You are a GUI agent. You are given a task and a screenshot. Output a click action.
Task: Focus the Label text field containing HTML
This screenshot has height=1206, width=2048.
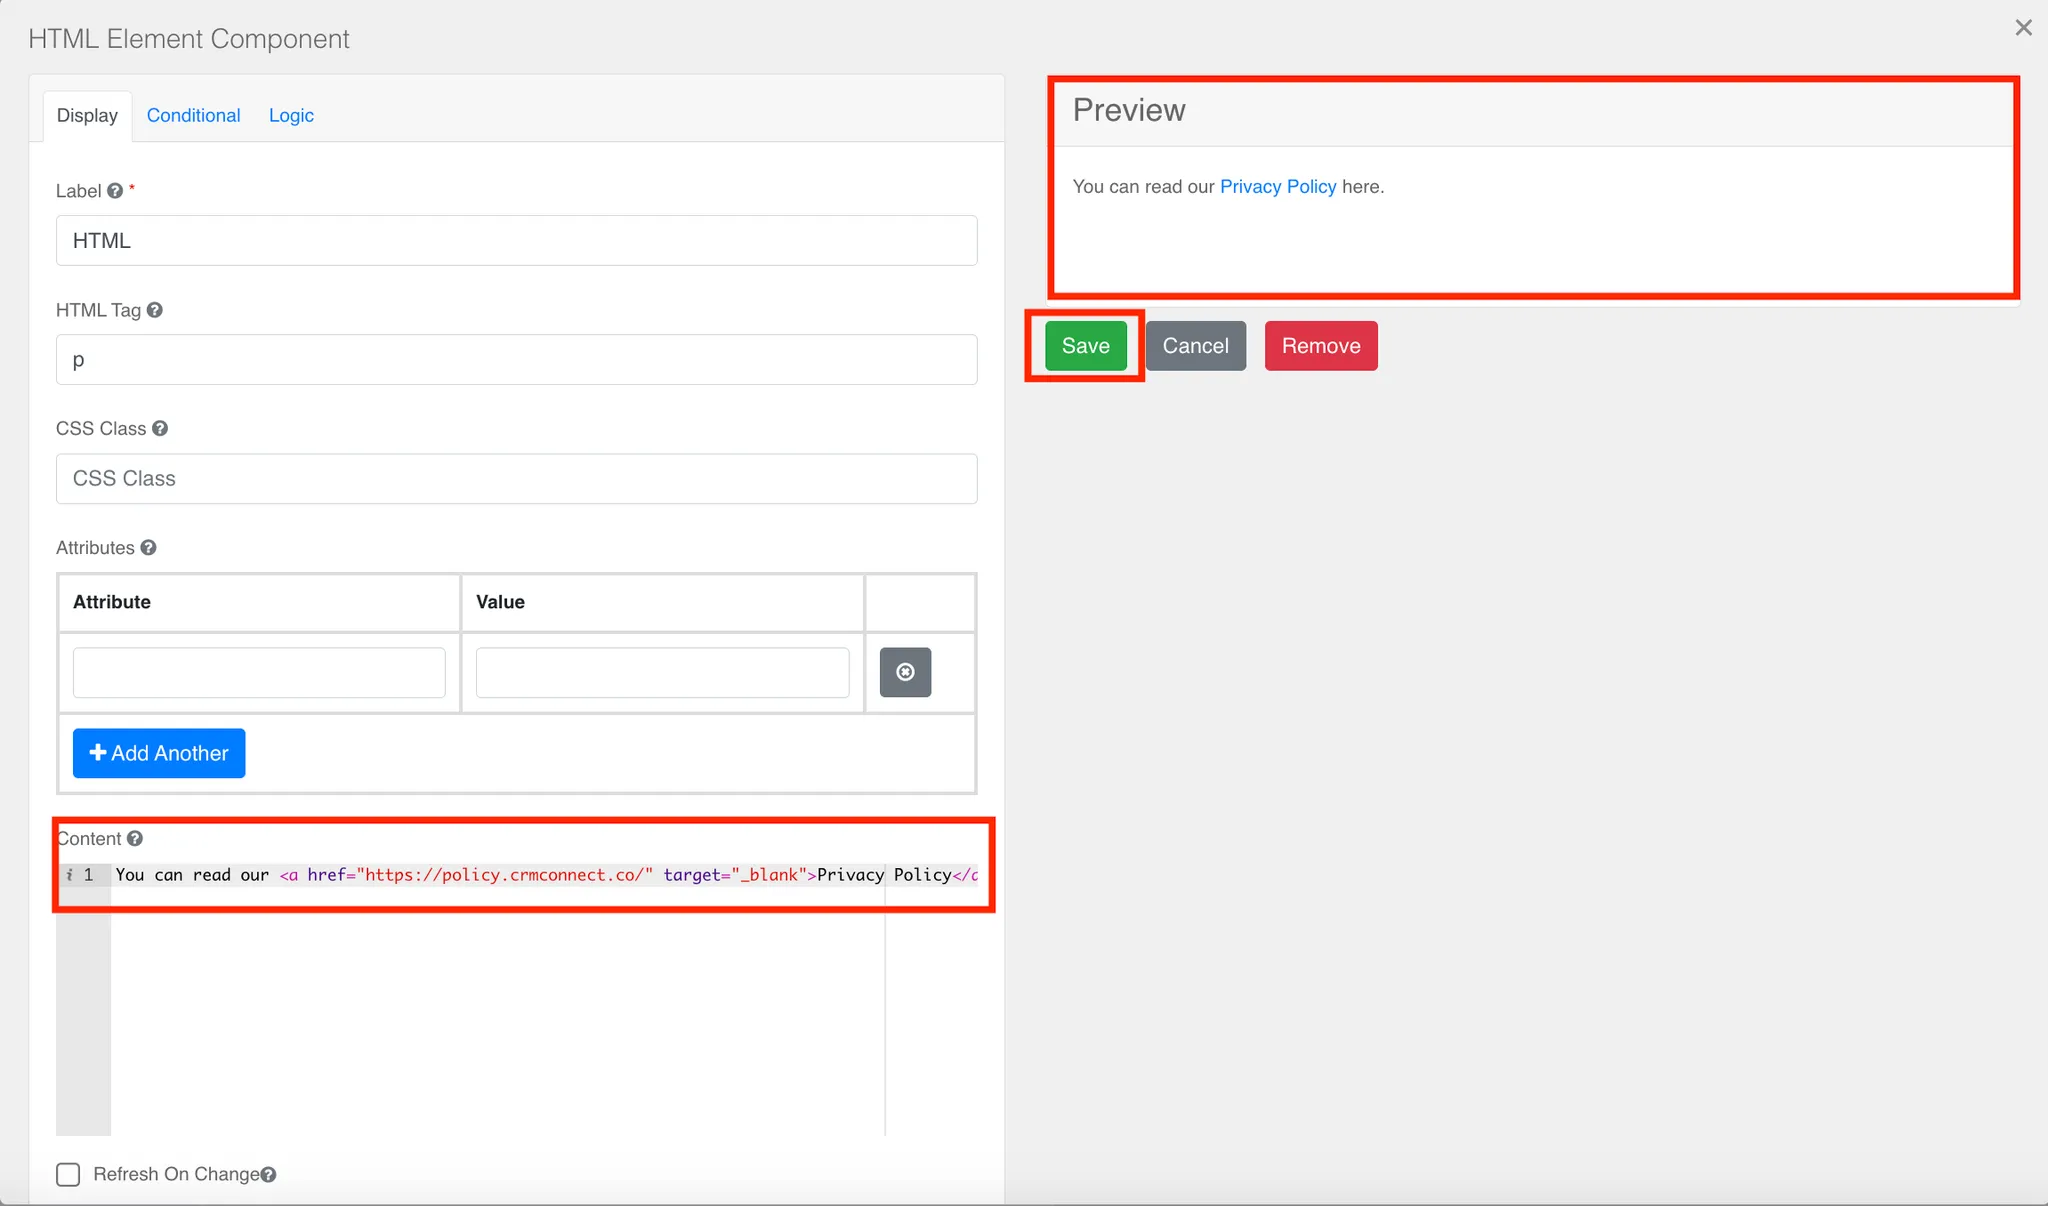click(x=516, y=241)
